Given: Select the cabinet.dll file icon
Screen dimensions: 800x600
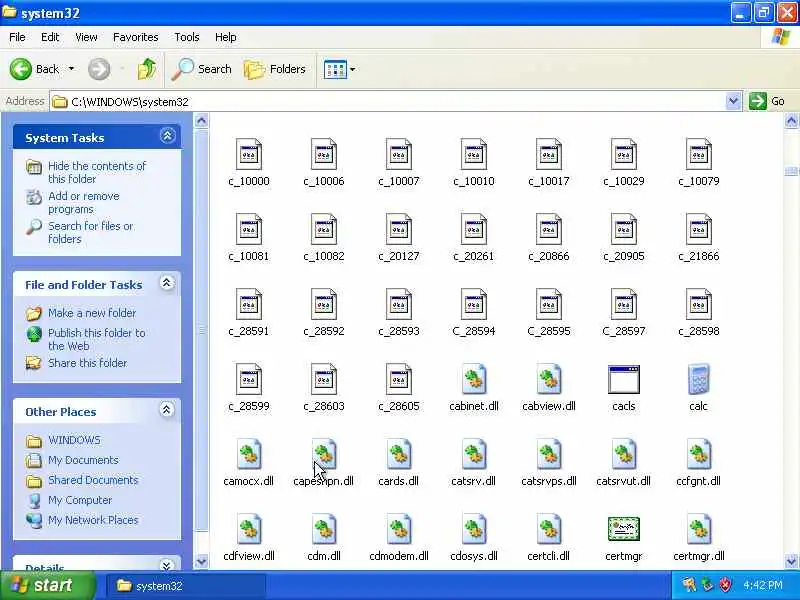Looking at the screenshot, I should tap(473, 380).
